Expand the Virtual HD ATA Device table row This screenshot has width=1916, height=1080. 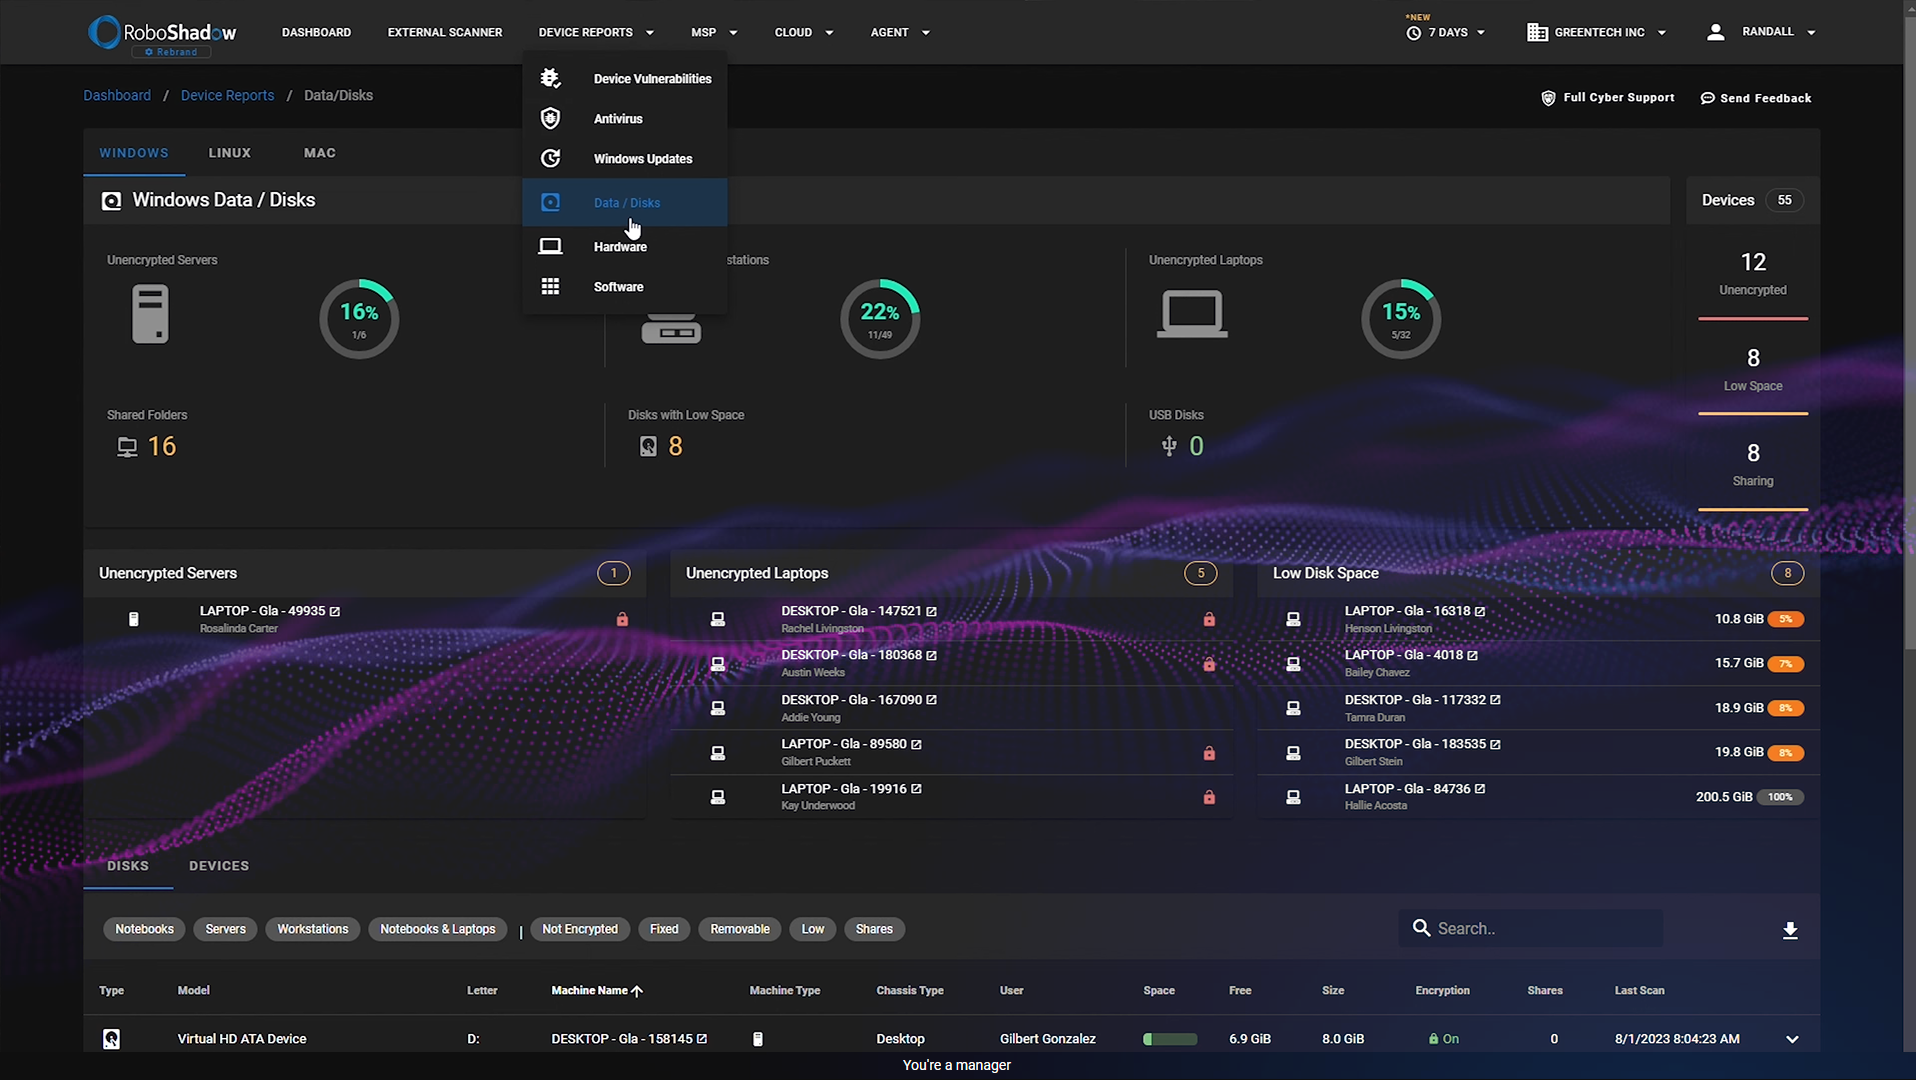click(x=1791, y=1039)
